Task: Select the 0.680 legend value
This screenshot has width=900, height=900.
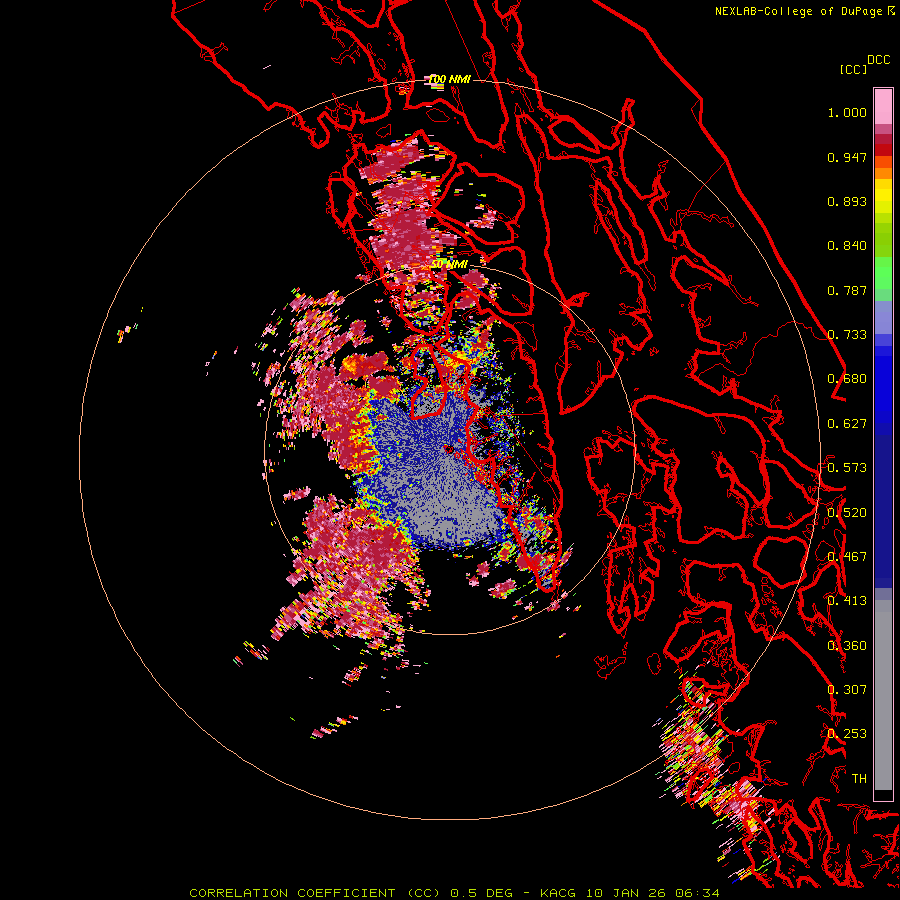Action: pyautogui.click(x=847, y=379)
